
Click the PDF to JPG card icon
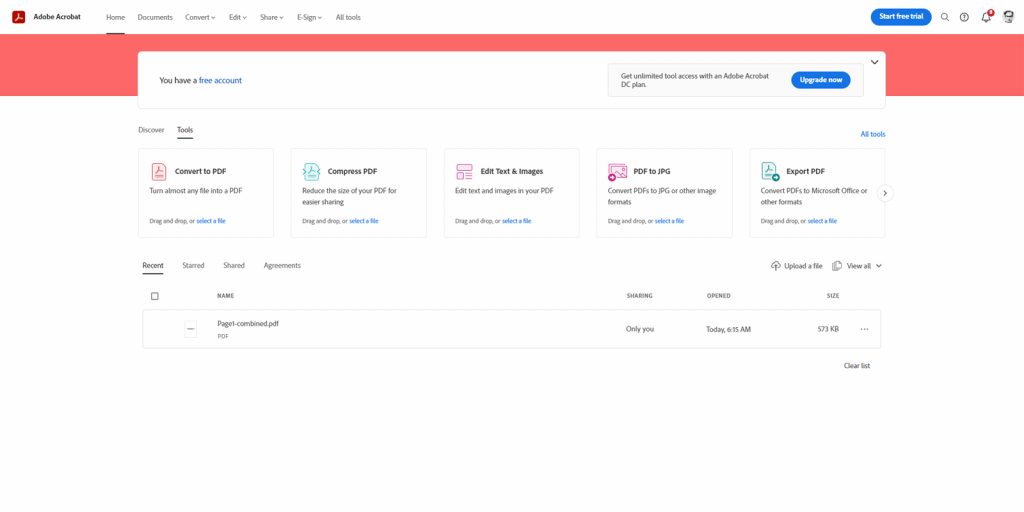[617, 172]
